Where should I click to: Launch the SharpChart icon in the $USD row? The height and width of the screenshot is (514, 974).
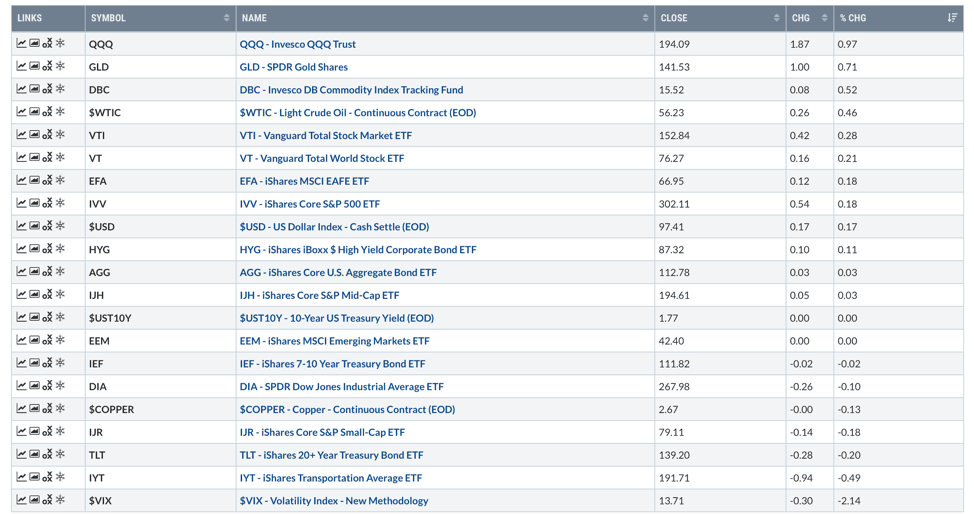pos(21,226)
